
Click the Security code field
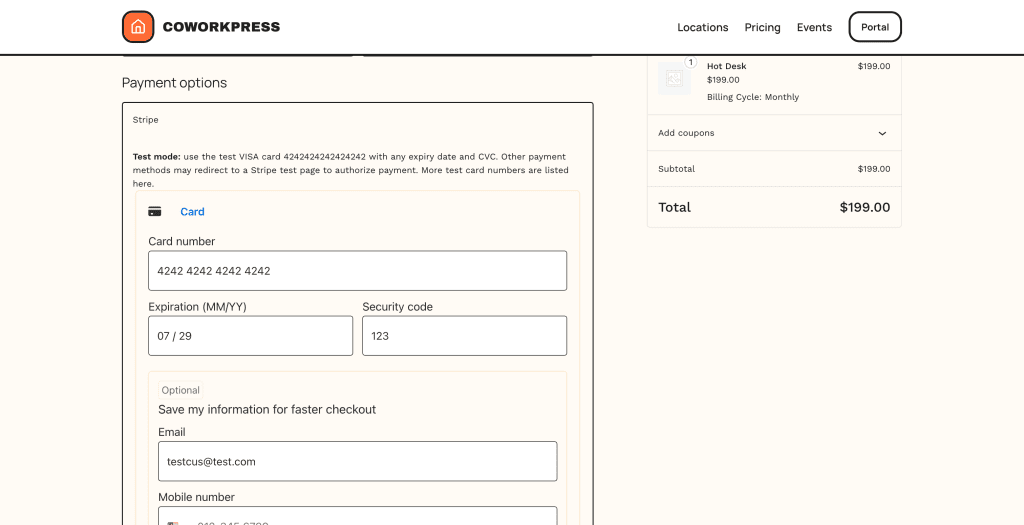[x=464, y=336]
